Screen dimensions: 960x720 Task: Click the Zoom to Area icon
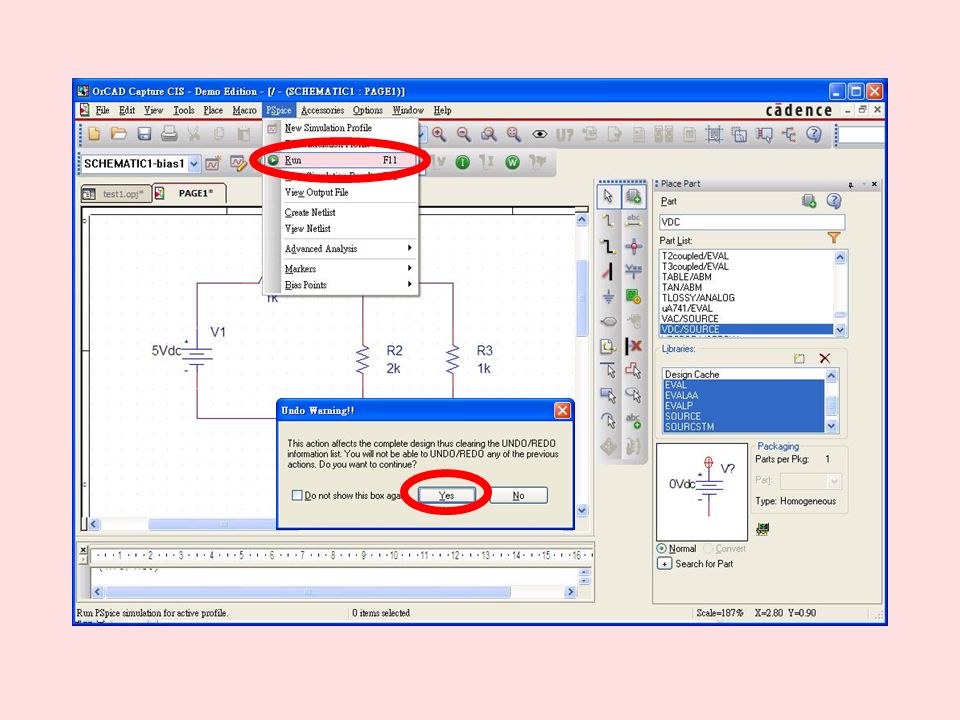coord(488,134)
